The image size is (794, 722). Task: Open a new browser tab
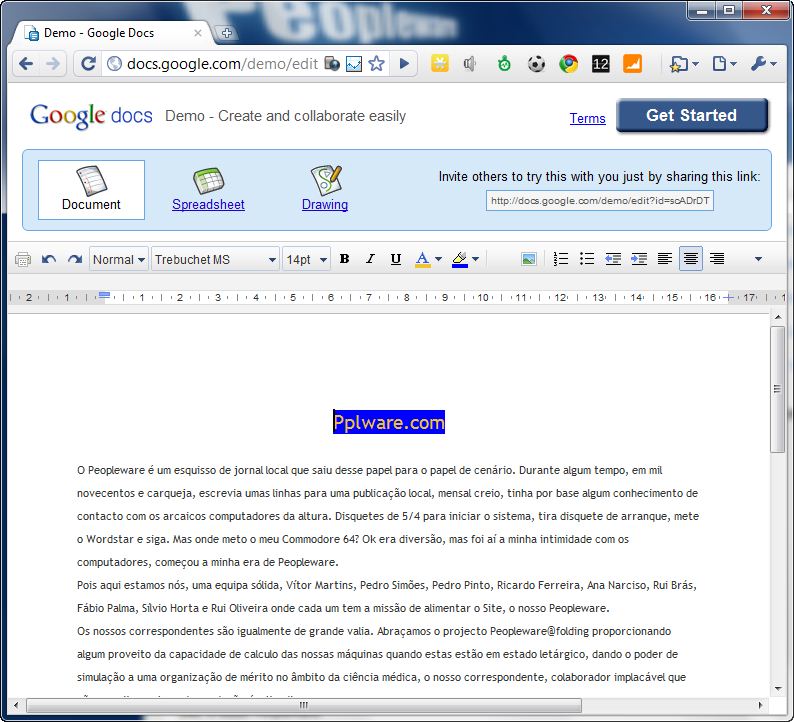(226, 33)
